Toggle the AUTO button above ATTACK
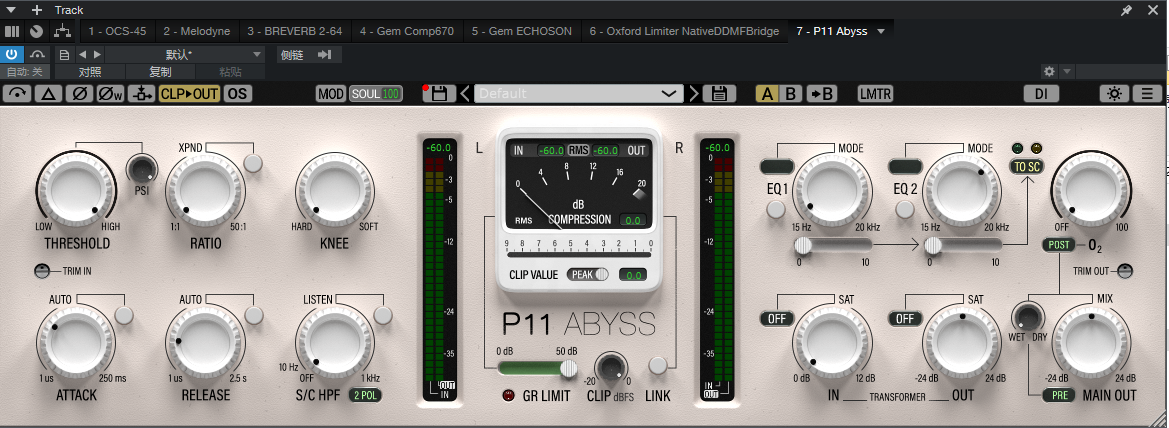Screen dimensions: 1169x428 124,315
